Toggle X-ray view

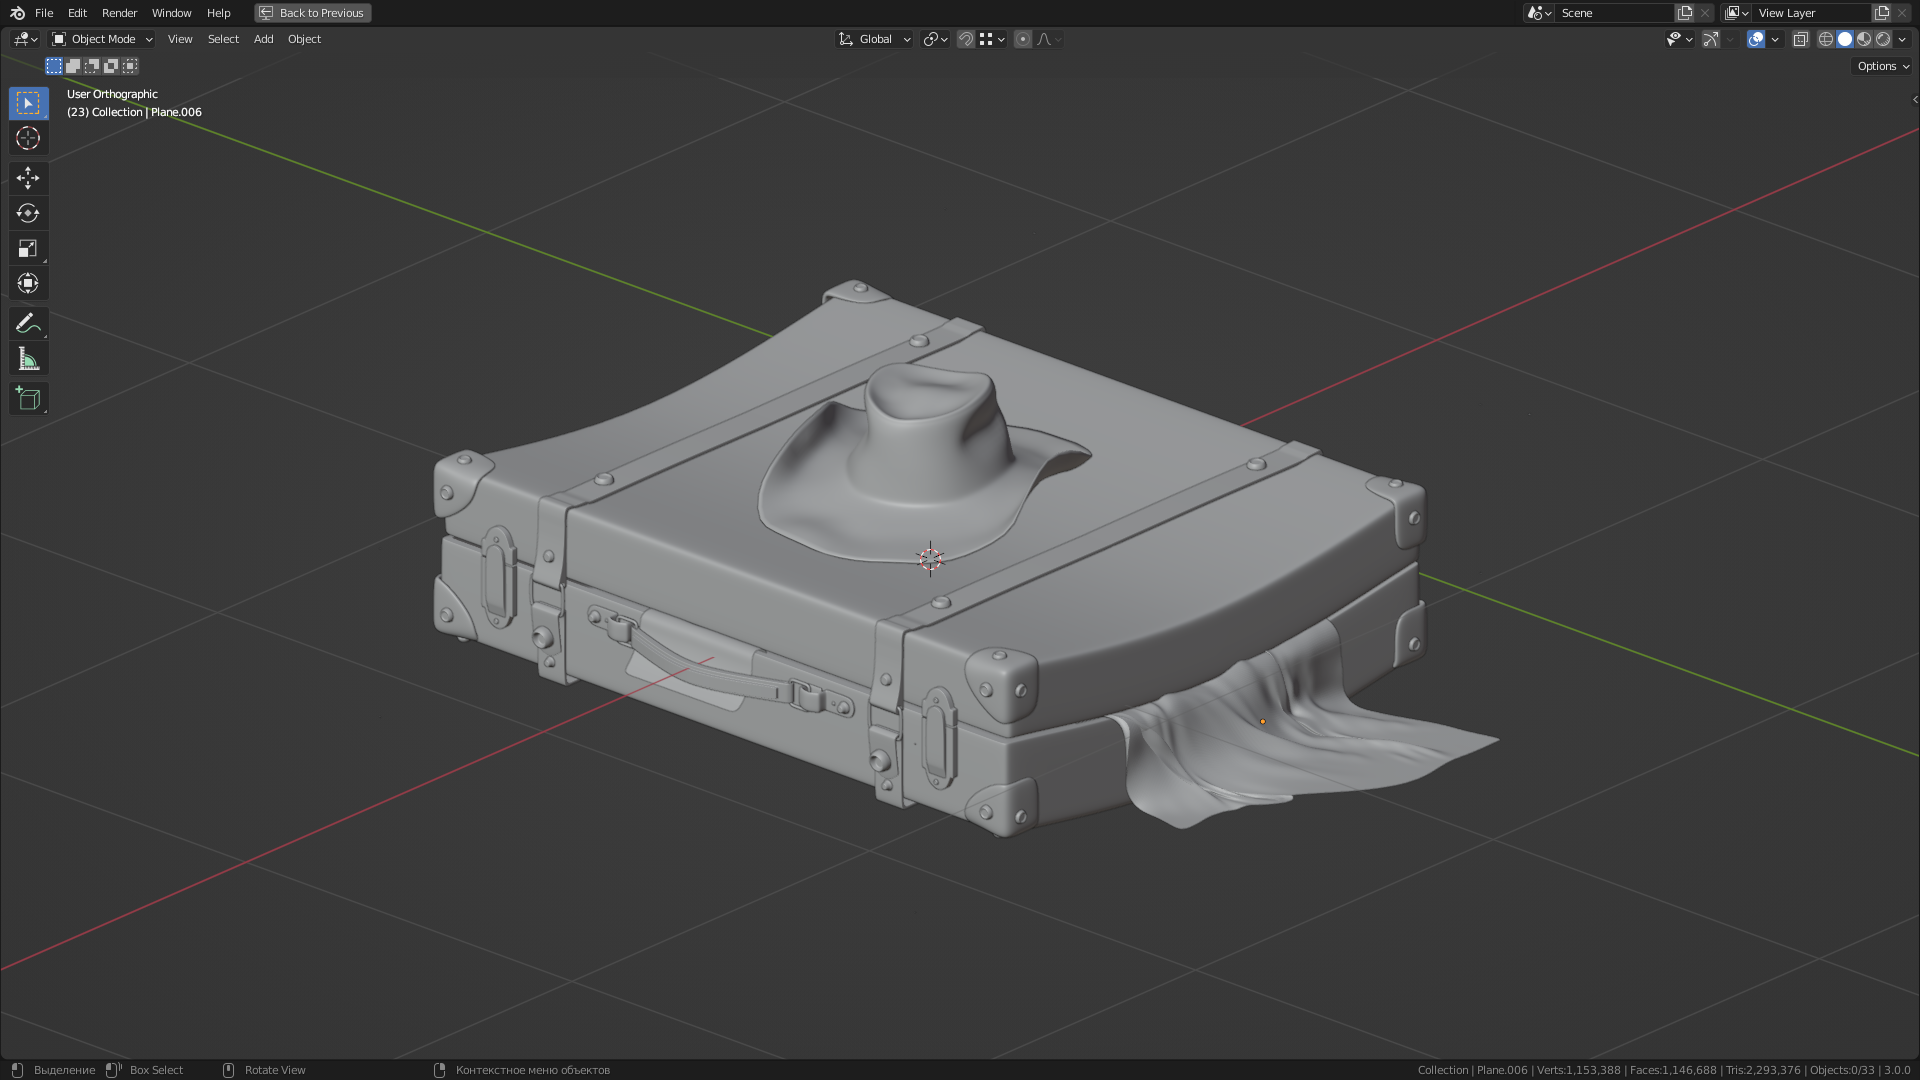pos(1800,39)
